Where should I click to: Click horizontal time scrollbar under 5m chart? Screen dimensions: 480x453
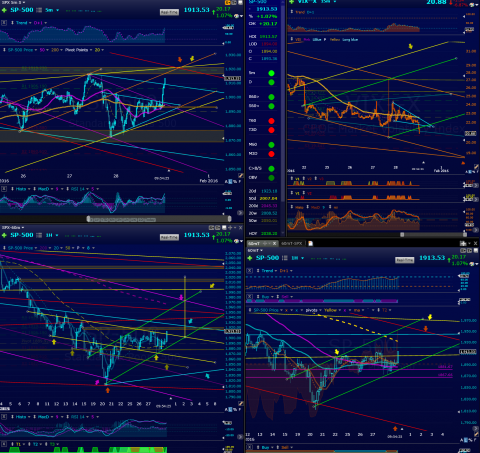pyautogui.click(x=159, y=219)
